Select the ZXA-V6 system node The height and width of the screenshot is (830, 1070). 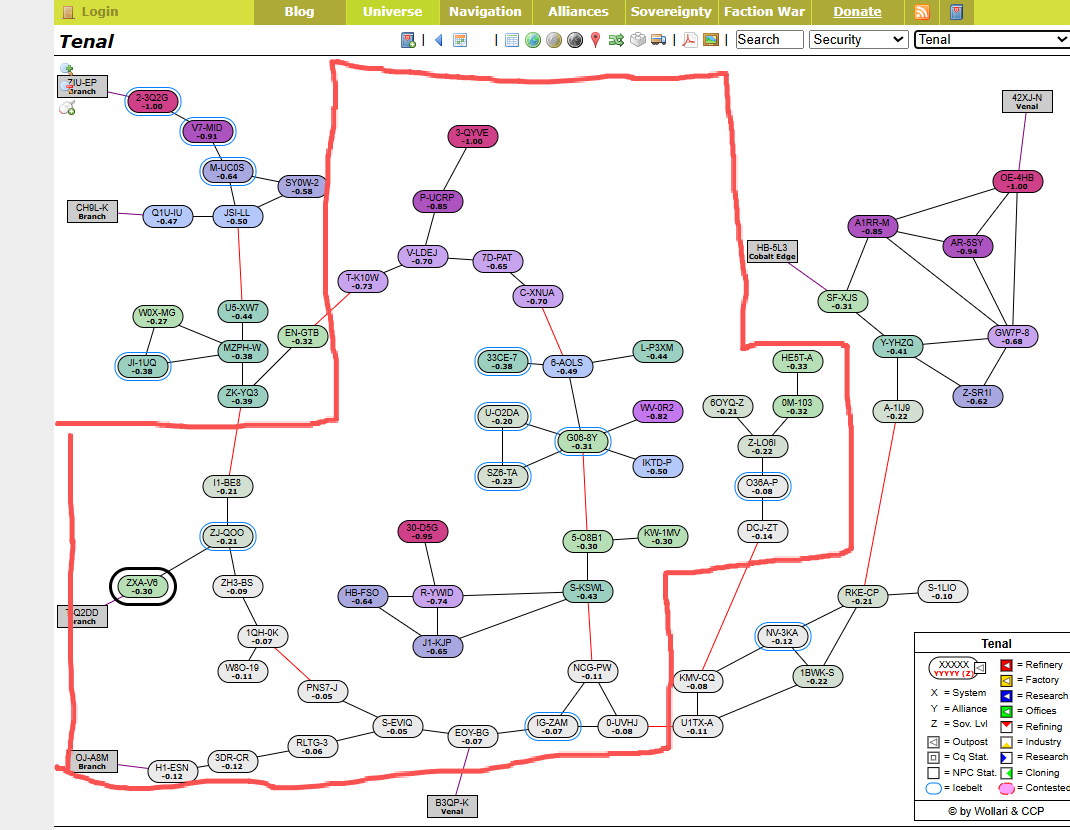point(141,585)
